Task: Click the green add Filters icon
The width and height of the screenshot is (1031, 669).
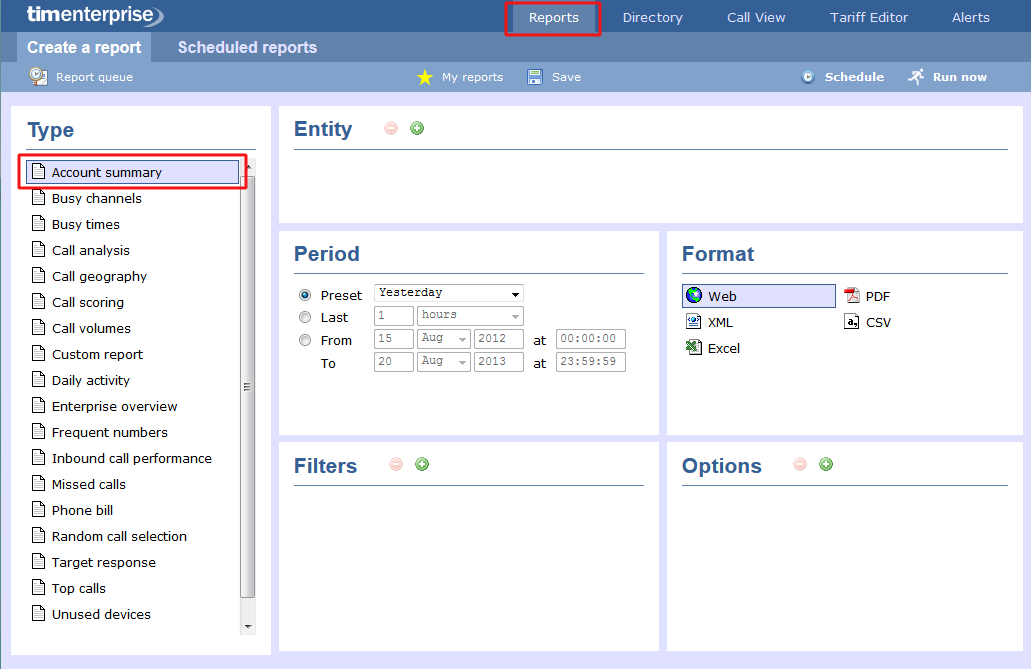Action: pyautogui.click(x=422, y=464)
